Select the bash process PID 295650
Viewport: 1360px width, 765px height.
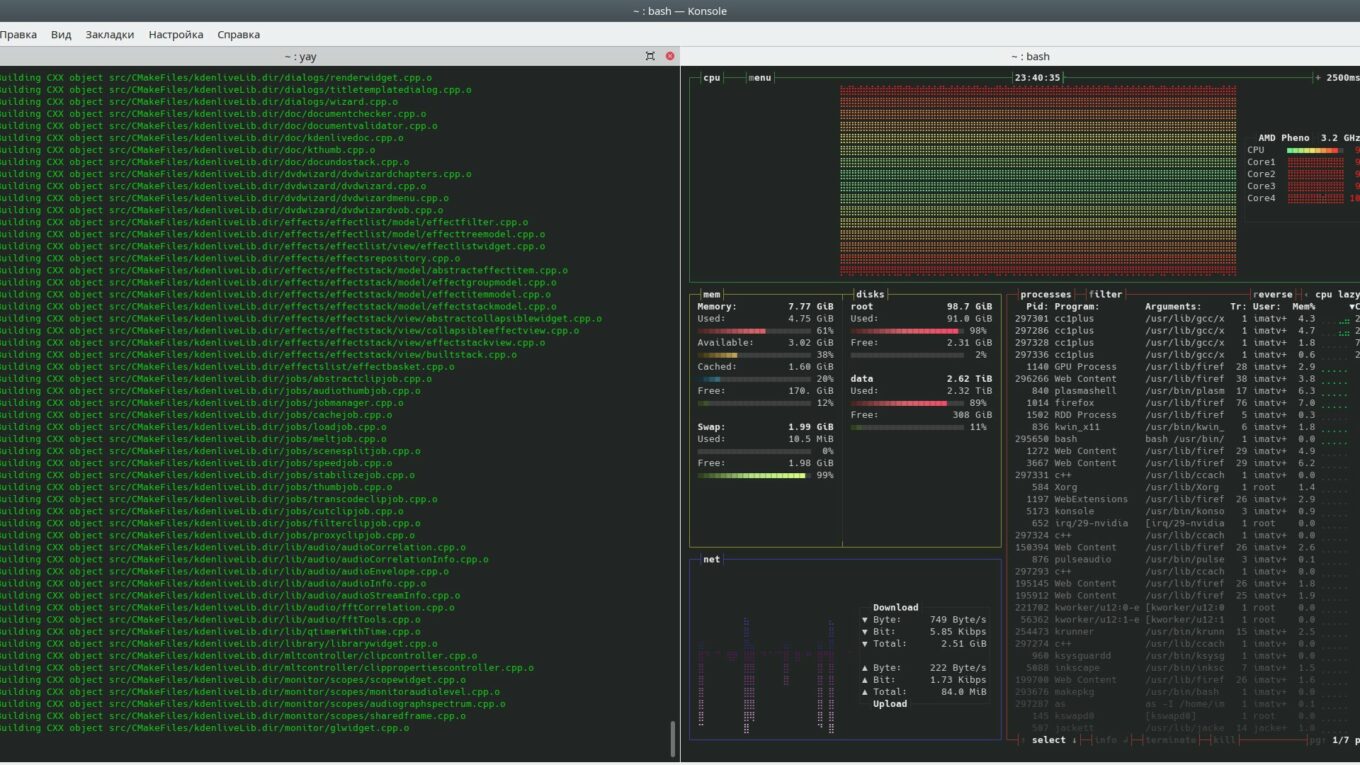point(1186,439)
